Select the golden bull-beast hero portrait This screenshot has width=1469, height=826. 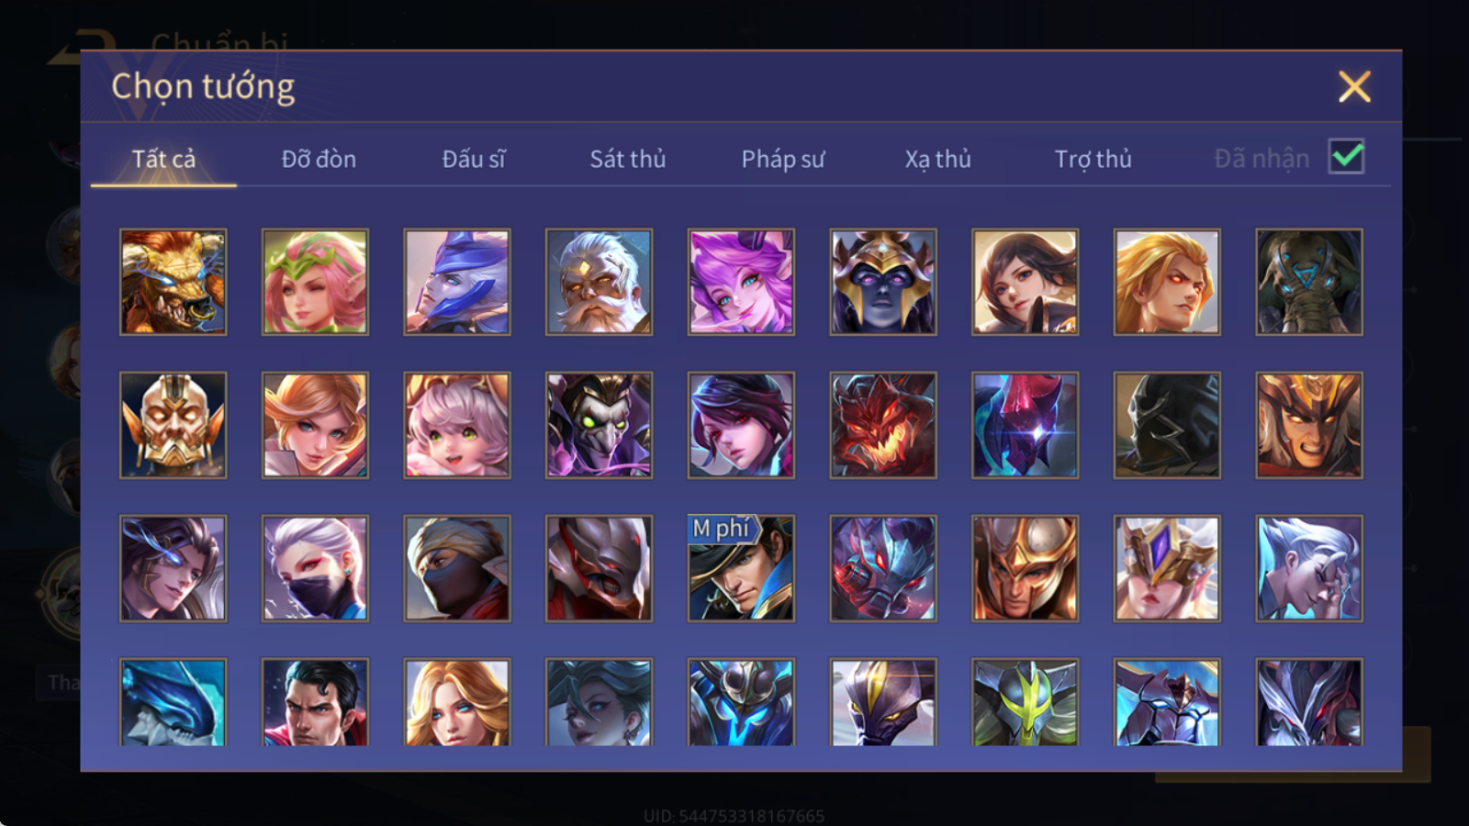[x=173, y=282]
